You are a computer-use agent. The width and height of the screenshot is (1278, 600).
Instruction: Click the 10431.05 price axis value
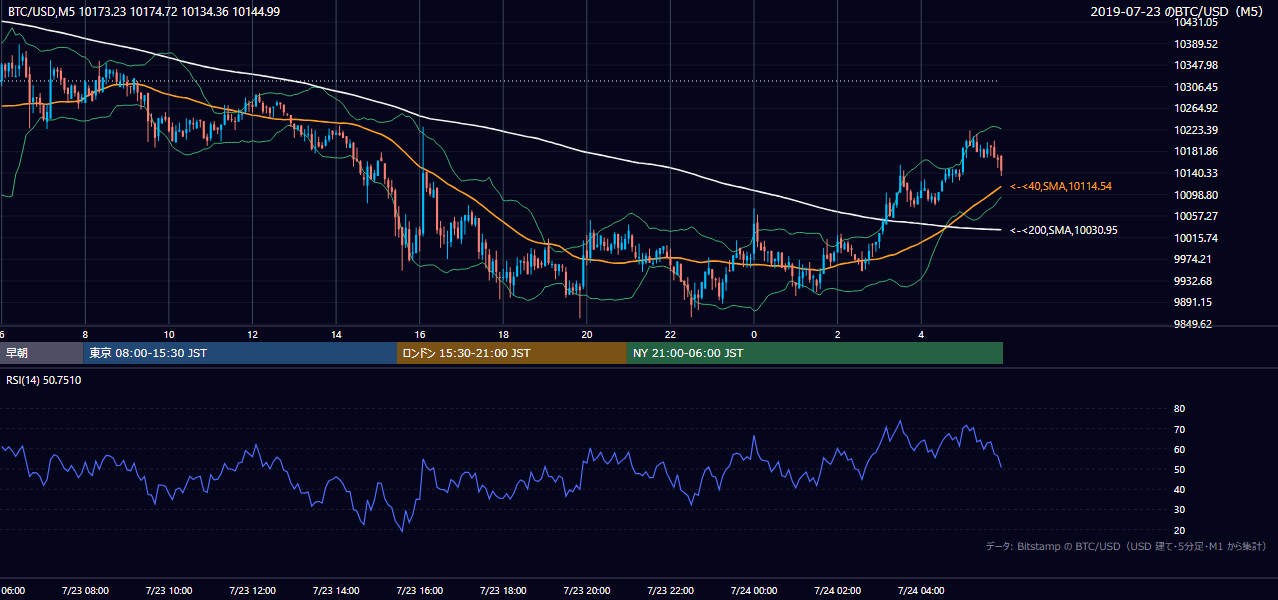pos(1195,22)
